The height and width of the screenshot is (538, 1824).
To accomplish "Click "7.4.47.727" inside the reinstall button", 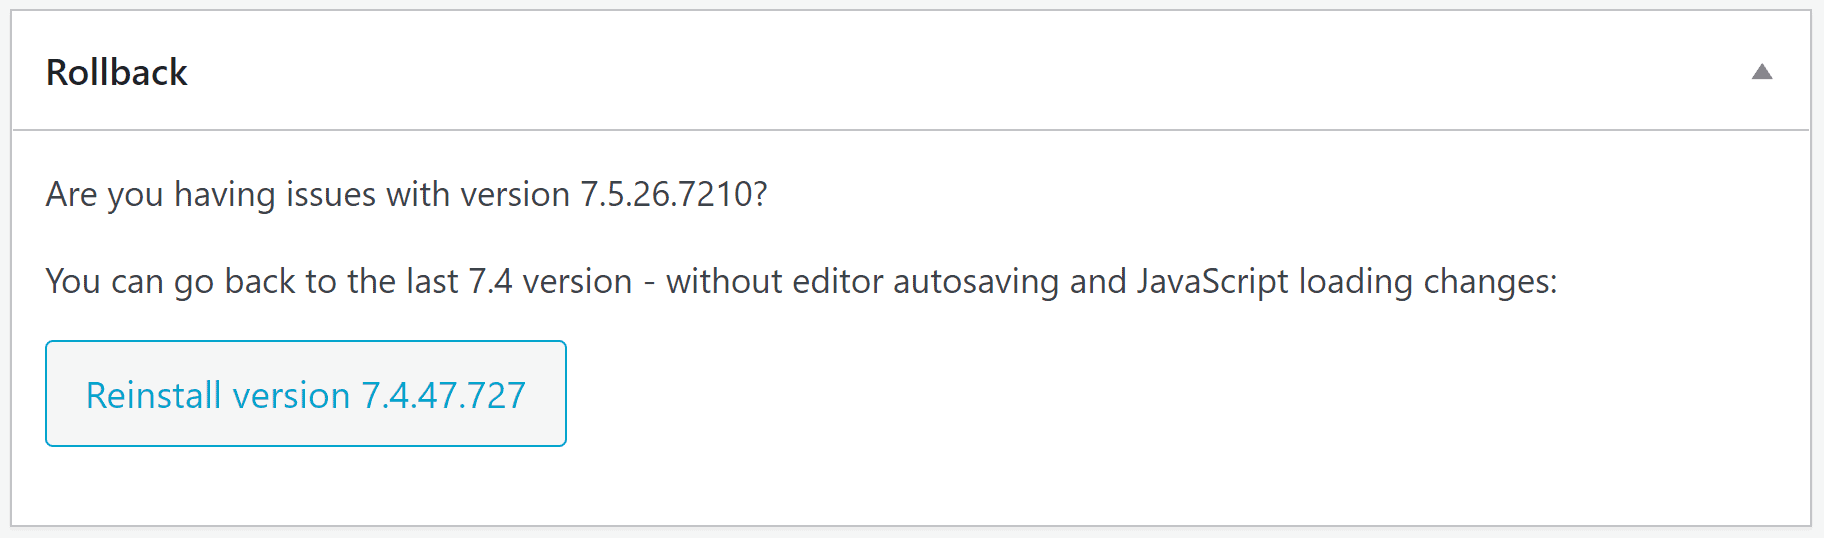I will (x=443, y=395).
